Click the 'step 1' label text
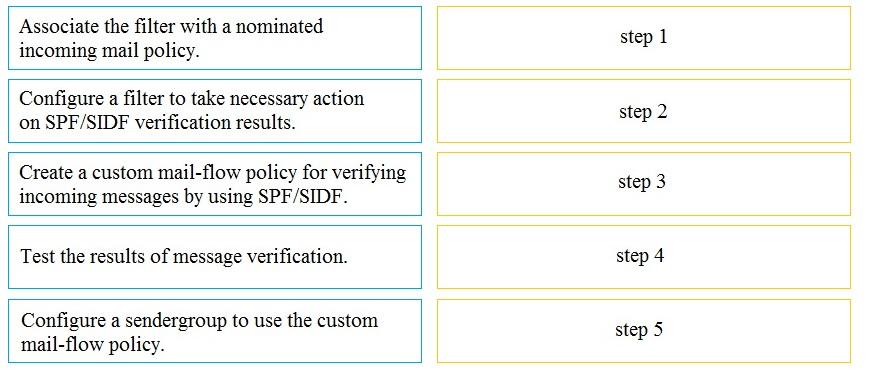The height and width of the screenshot is (373, 876). click(x=644, y=37)
